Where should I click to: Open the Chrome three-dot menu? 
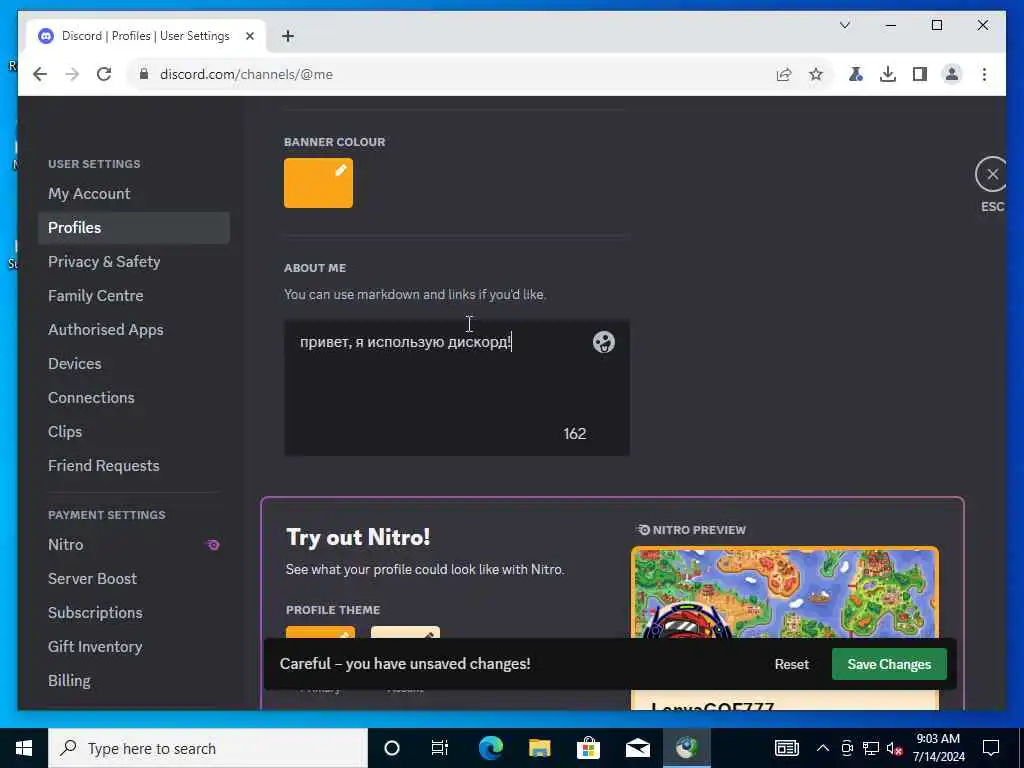click(x=984, y=74)
